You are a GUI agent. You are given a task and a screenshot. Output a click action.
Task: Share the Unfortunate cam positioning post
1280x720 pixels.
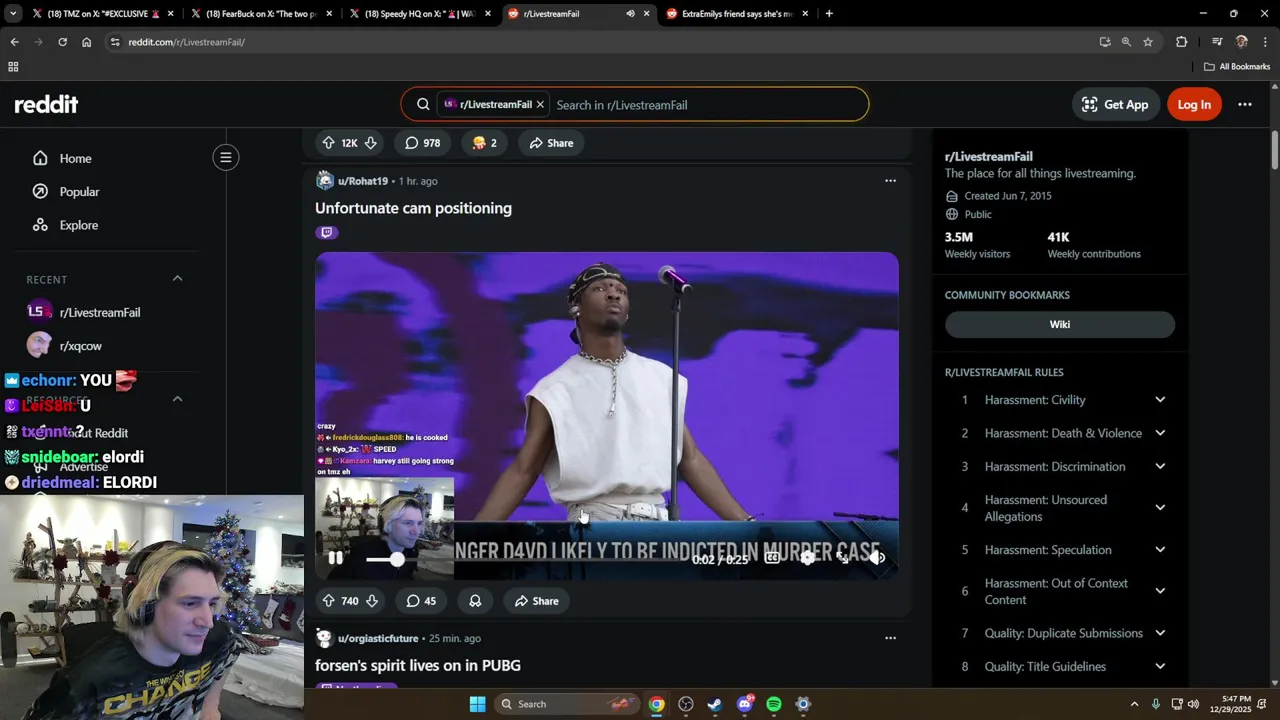click(x=536, y=601)
